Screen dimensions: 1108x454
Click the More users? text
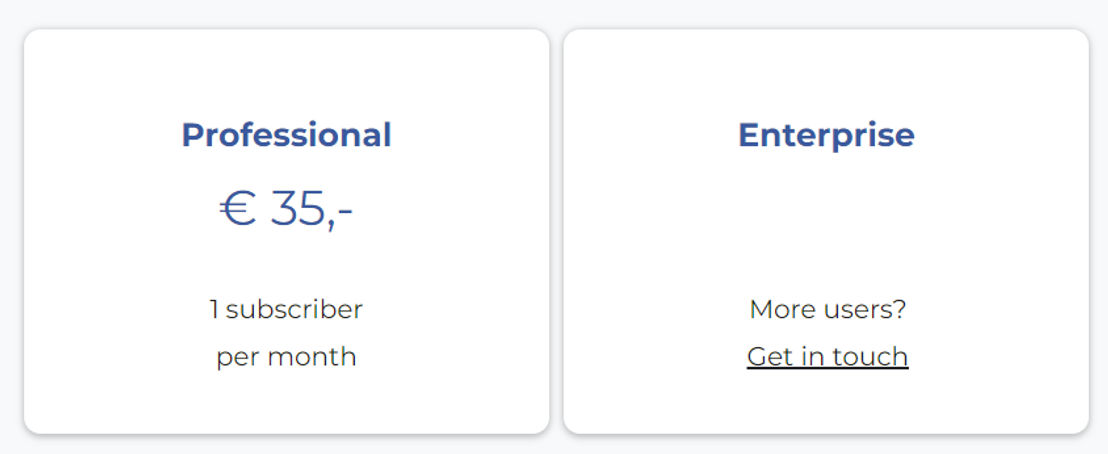click(x=827, y=309)
